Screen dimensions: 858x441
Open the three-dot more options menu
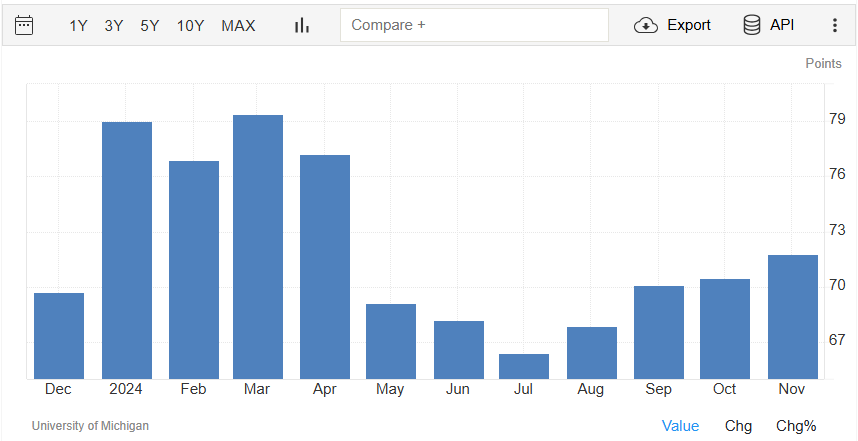[834, 25]
